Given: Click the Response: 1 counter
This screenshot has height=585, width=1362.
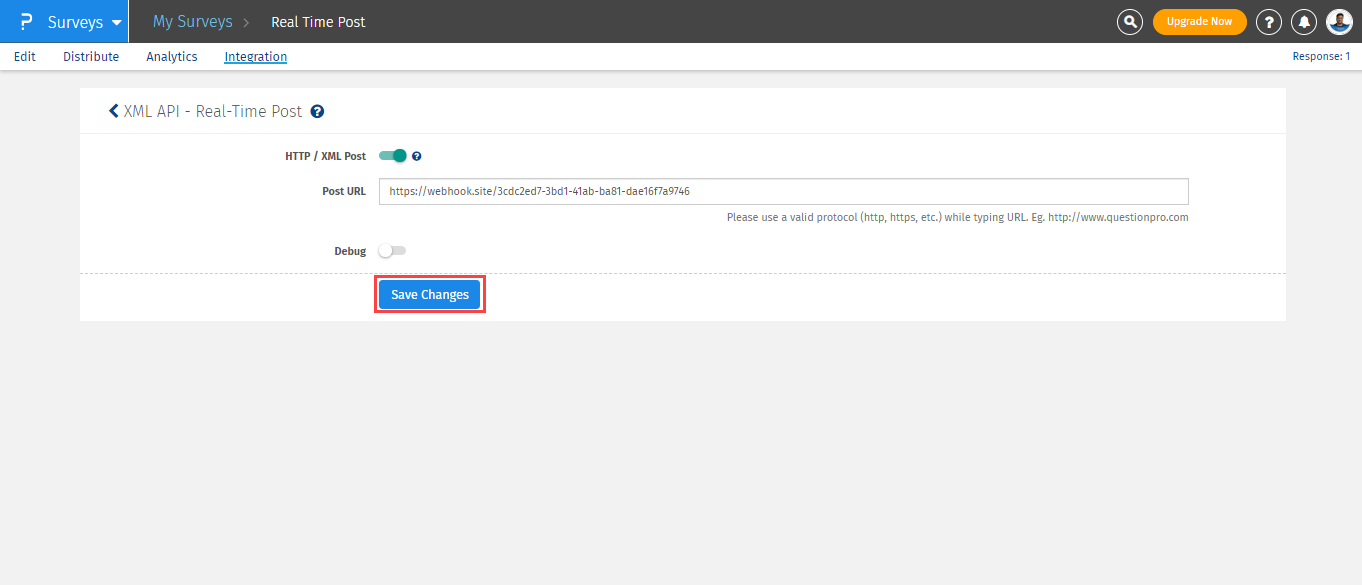Looking at the screenshot, I should 1321,57.
